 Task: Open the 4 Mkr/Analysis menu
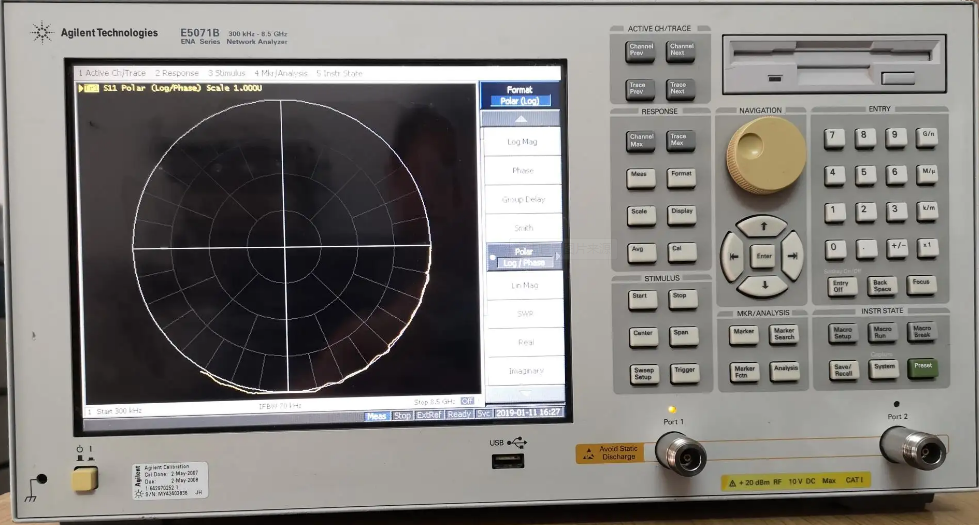point(281,73)
